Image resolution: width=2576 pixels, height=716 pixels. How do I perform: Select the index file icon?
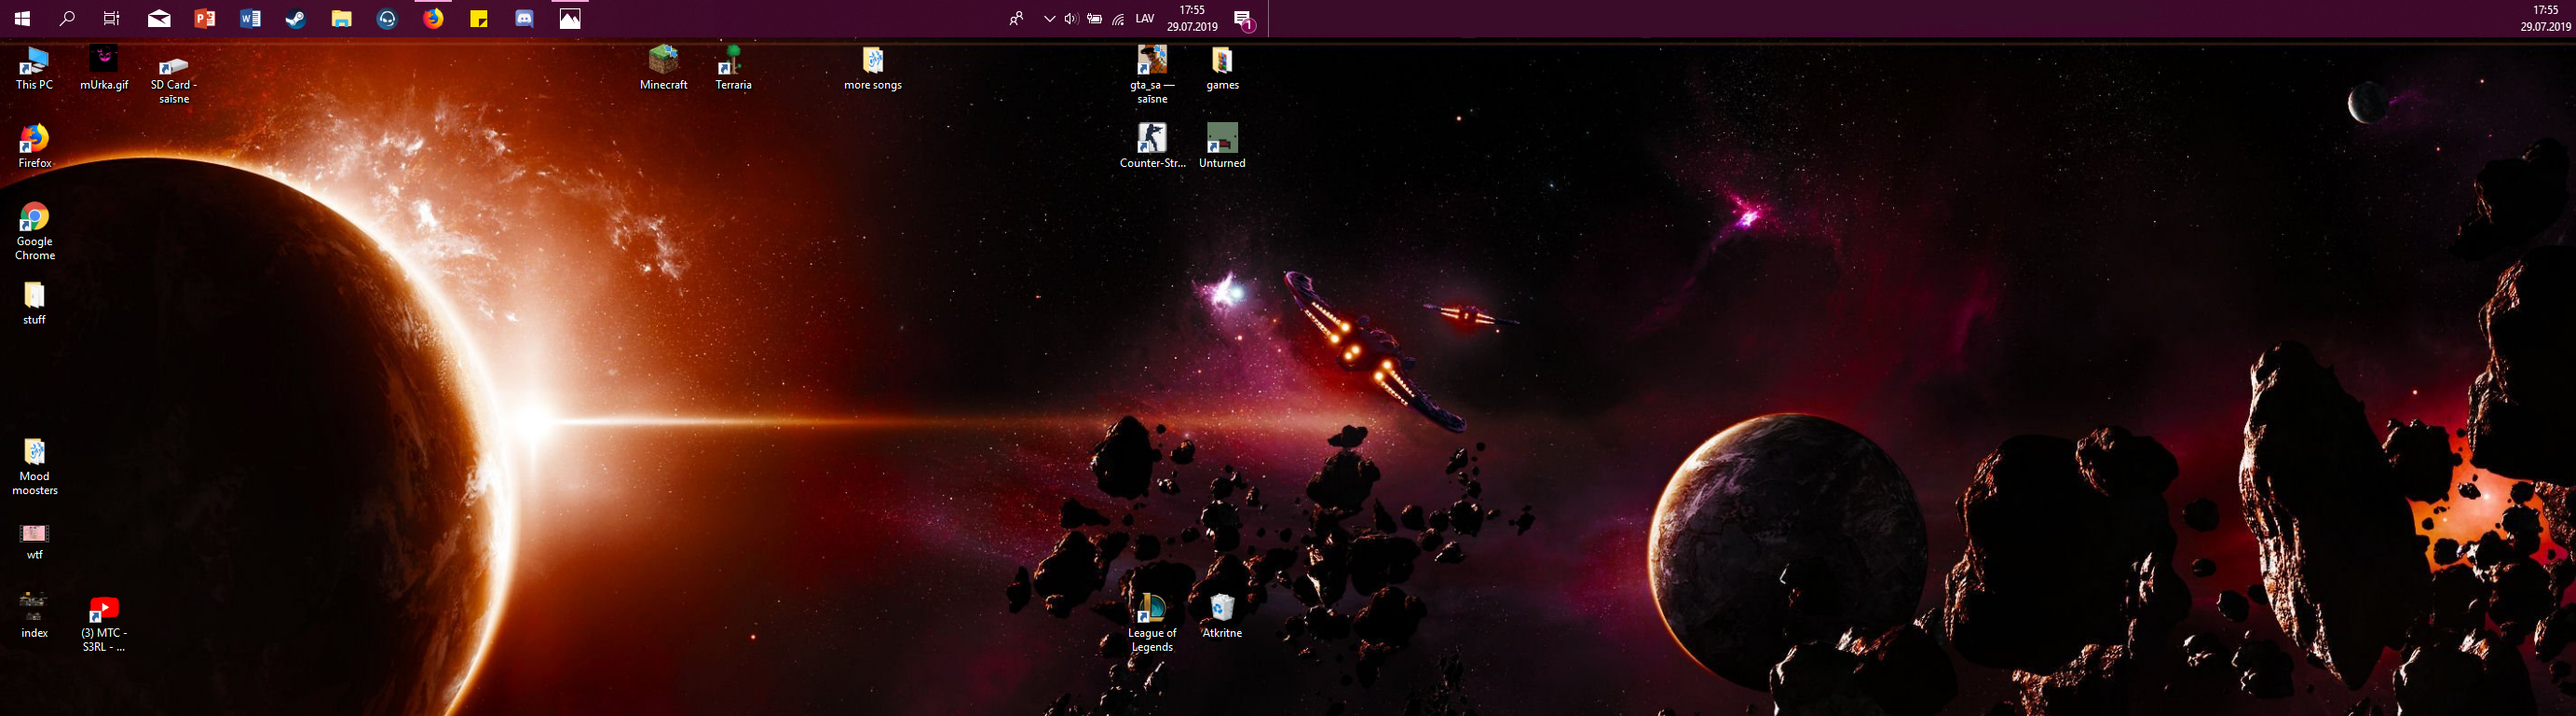click(34, 615)
